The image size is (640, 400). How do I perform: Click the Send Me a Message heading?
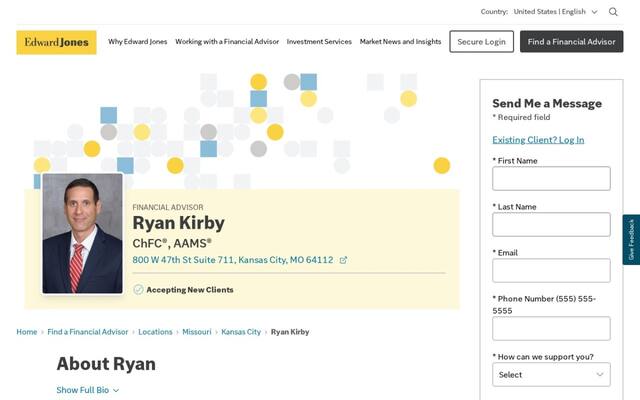(x=547, y=104)
